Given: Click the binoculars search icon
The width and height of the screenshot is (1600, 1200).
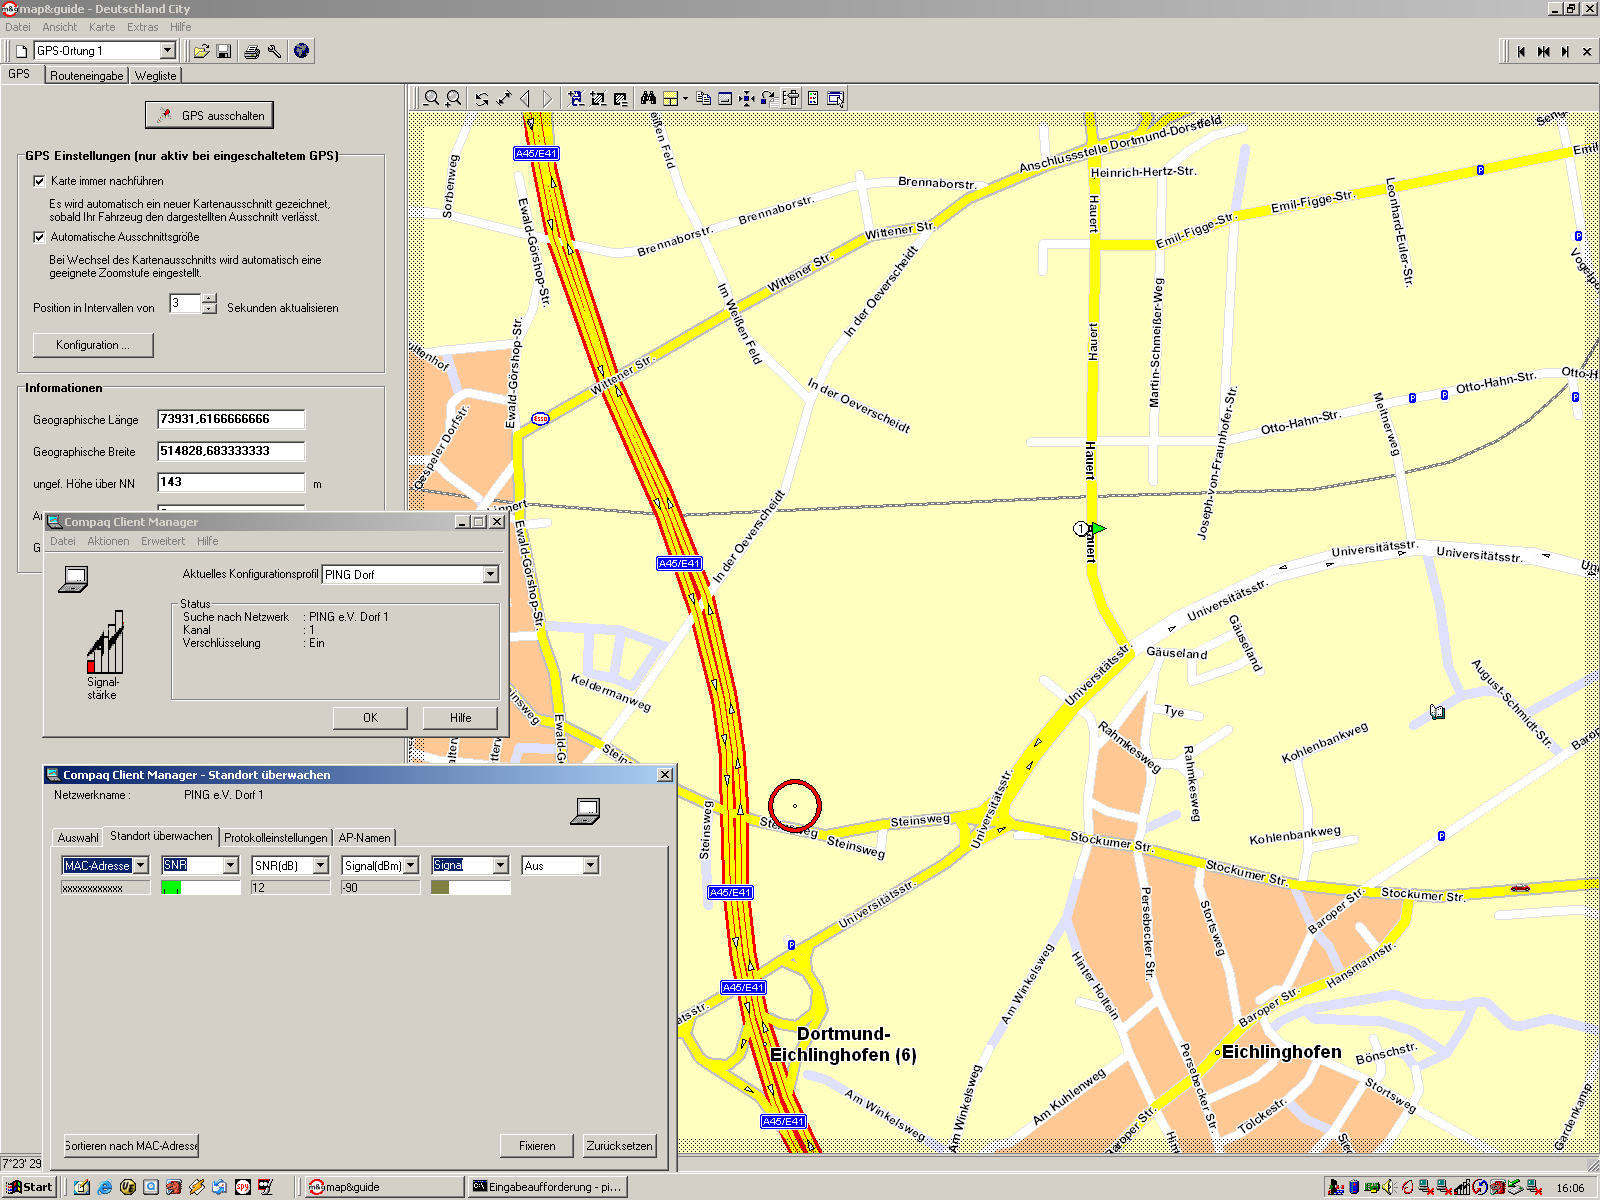Looking at the screenshot, I should (648, 98).
